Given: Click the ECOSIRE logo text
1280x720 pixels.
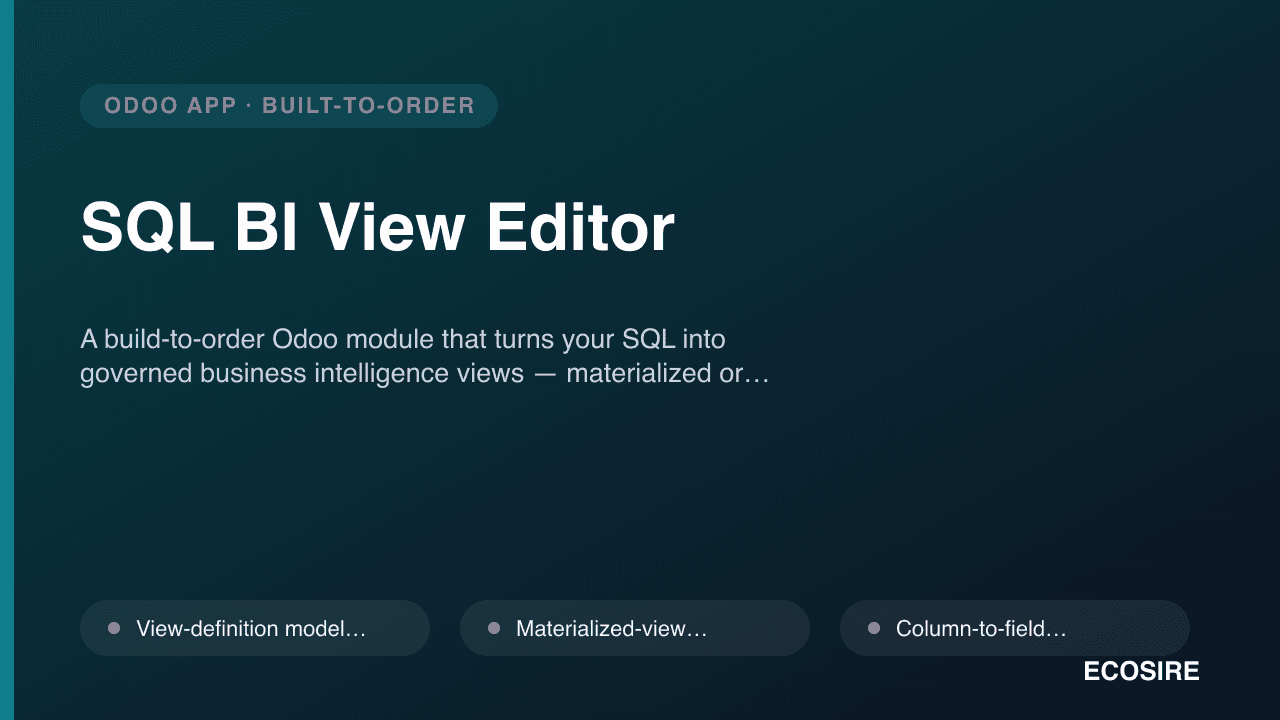Looking at the screenshot, I should (1141, 672).
